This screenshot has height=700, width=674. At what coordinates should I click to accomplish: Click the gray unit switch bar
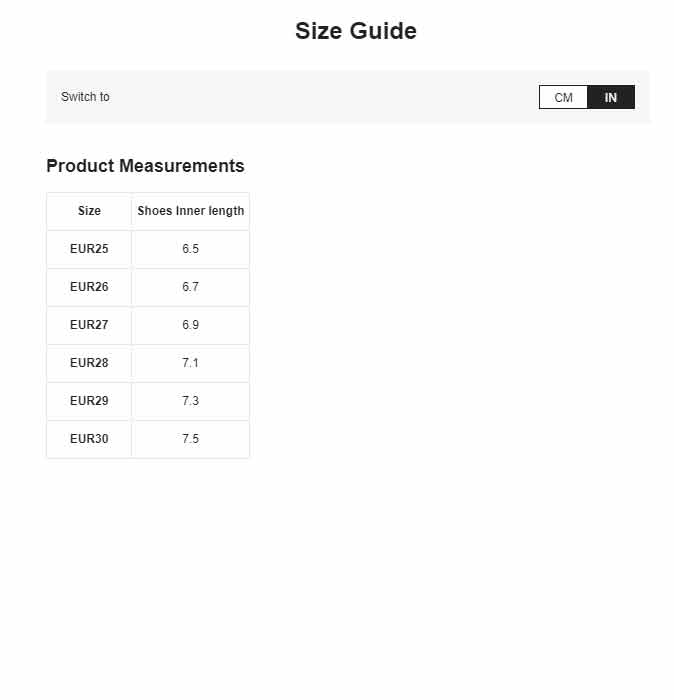(x=348, y=96)
